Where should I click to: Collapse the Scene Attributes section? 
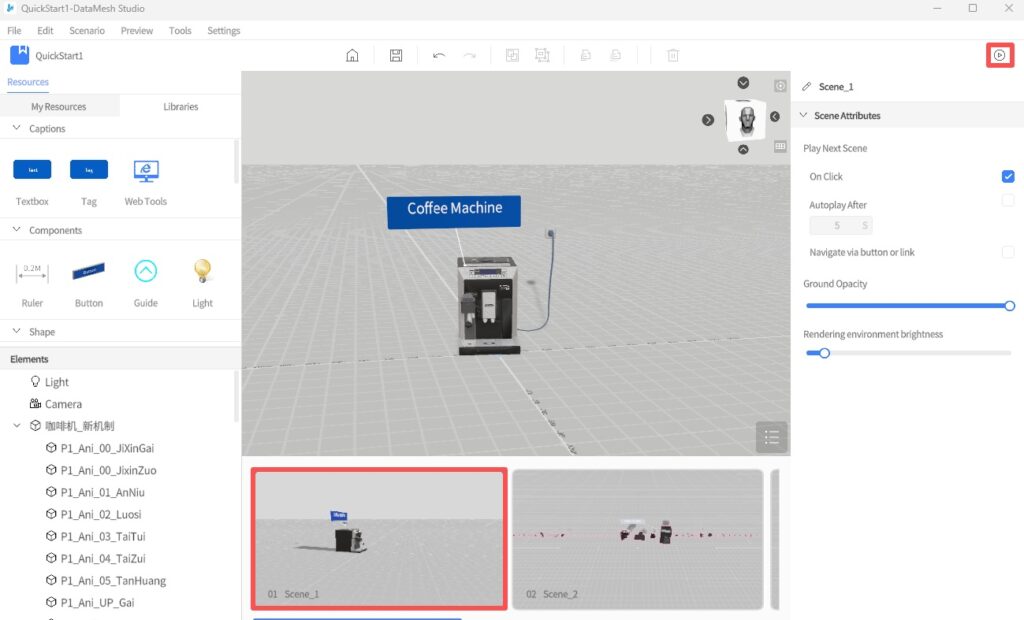(803, 116)
